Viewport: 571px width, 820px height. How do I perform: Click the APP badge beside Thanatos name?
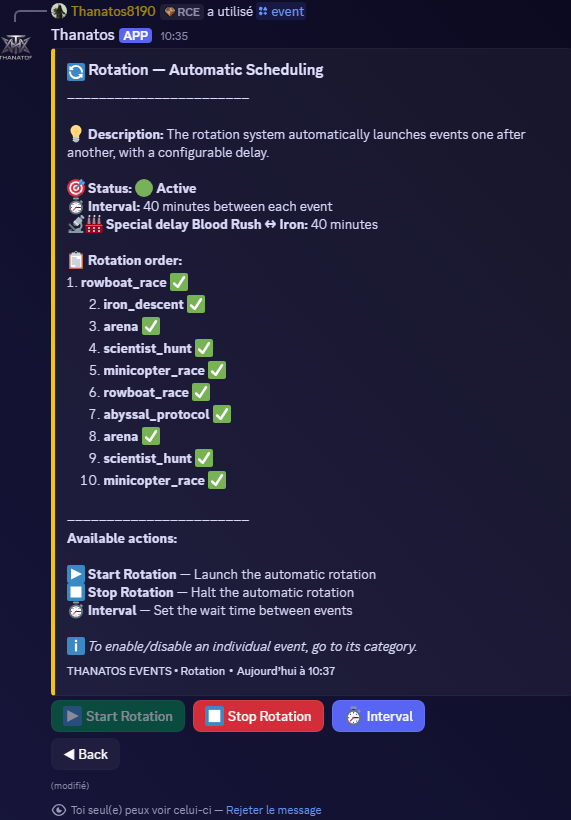pos(135,36)
